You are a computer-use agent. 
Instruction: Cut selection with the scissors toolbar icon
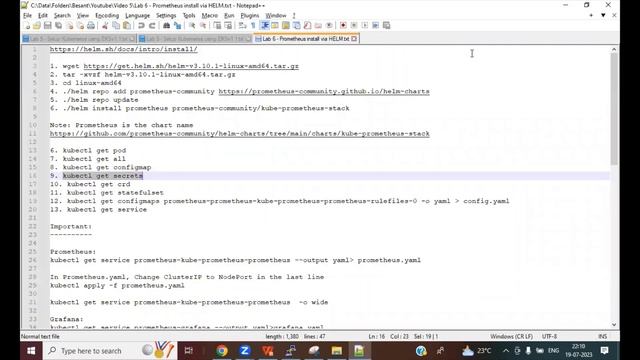click(105, 26)
